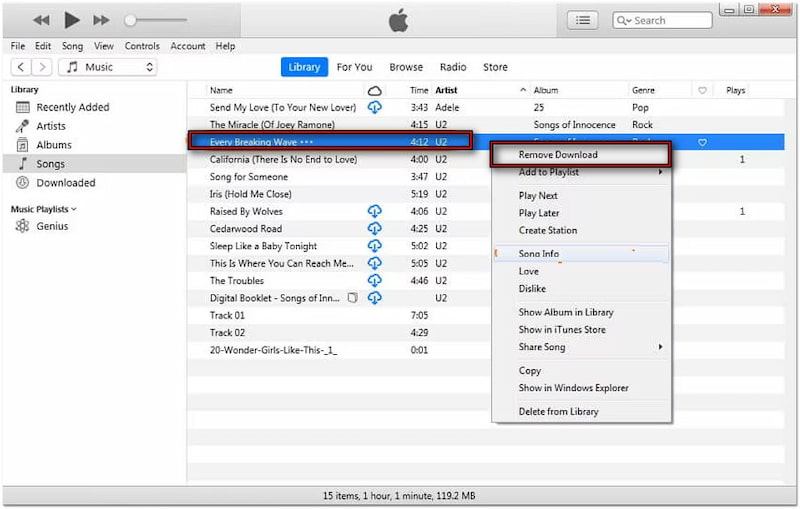Open the Song menu
The image size is (800, 509).
point(72,46)
